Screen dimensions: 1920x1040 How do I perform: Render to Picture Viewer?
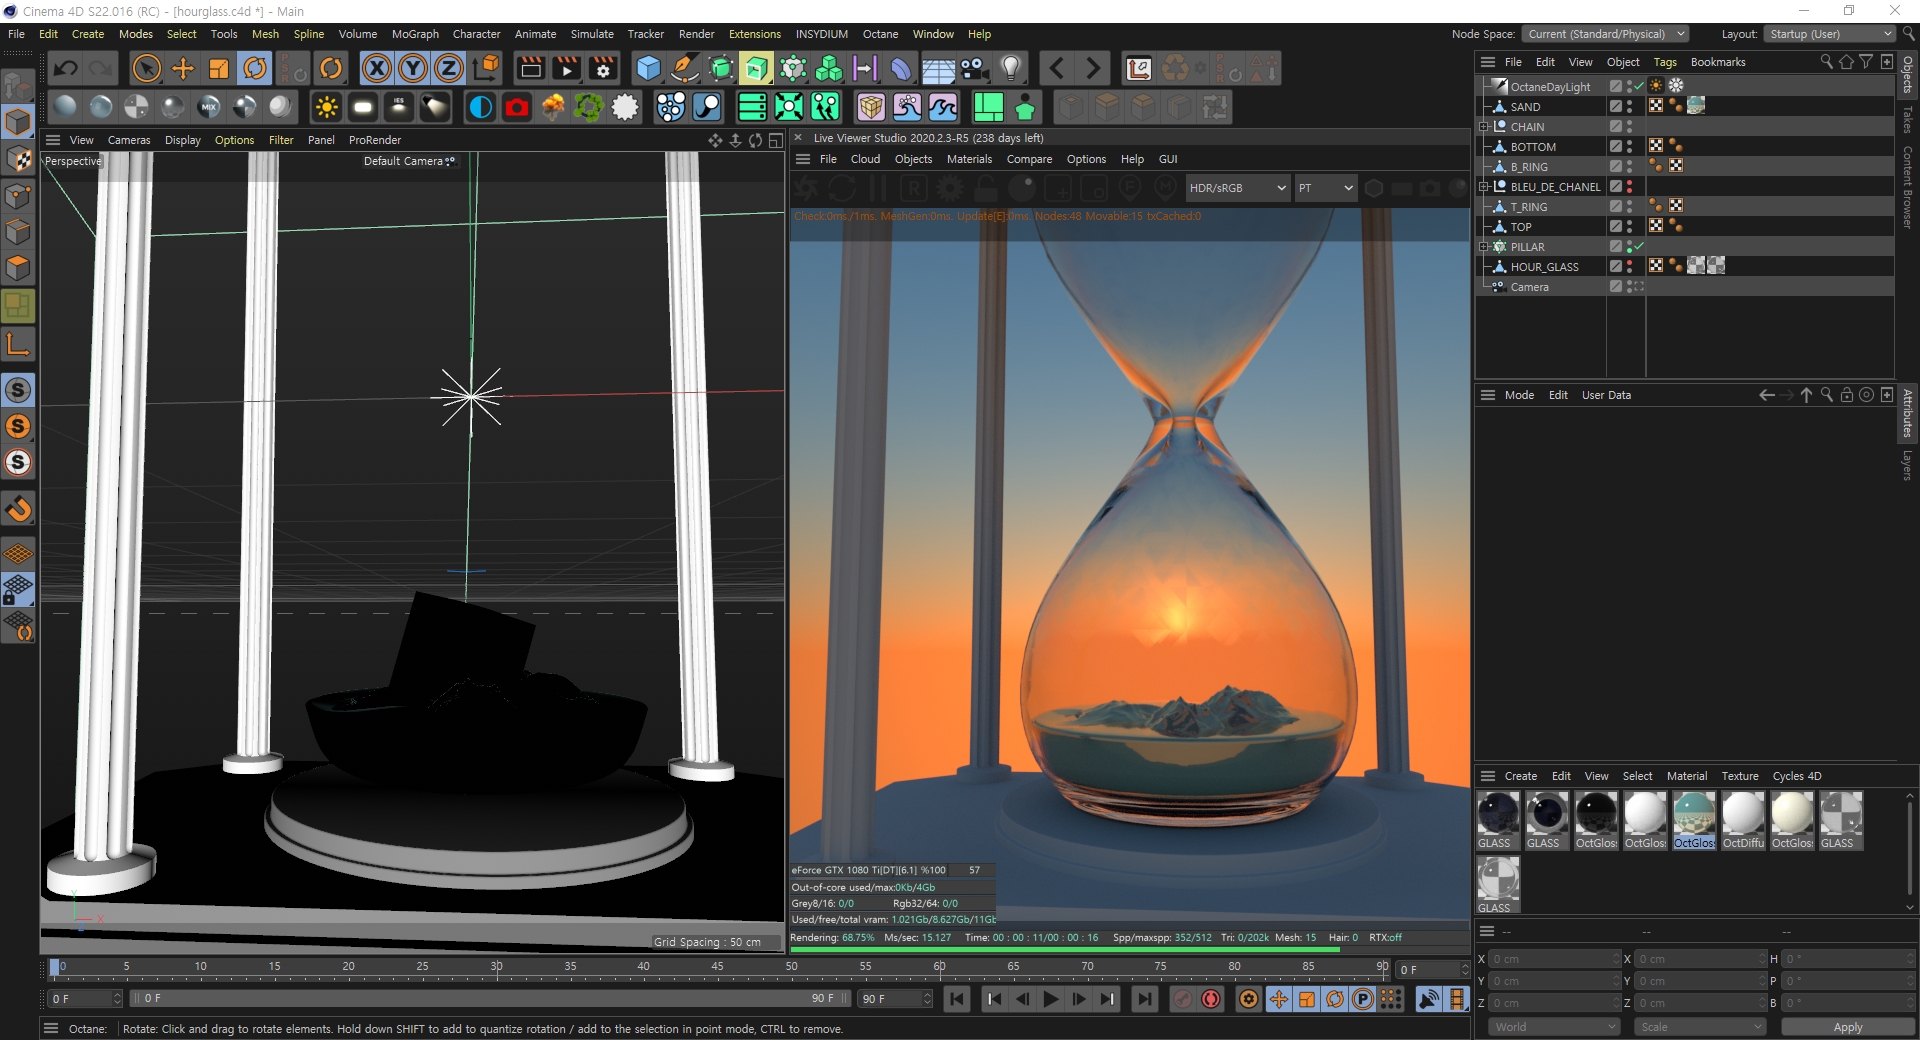point(567,69)
